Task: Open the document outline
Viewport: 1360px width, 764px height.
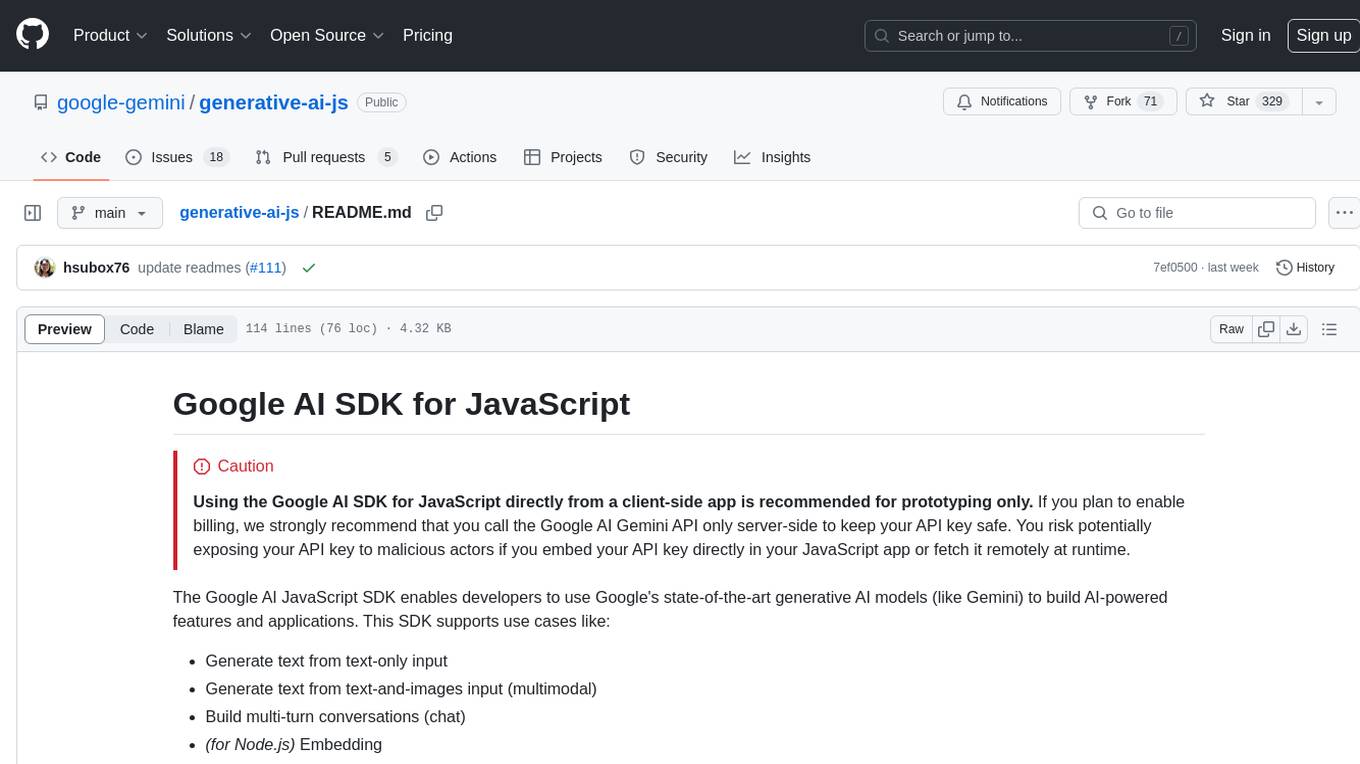Action: [x=1329, y=329]
